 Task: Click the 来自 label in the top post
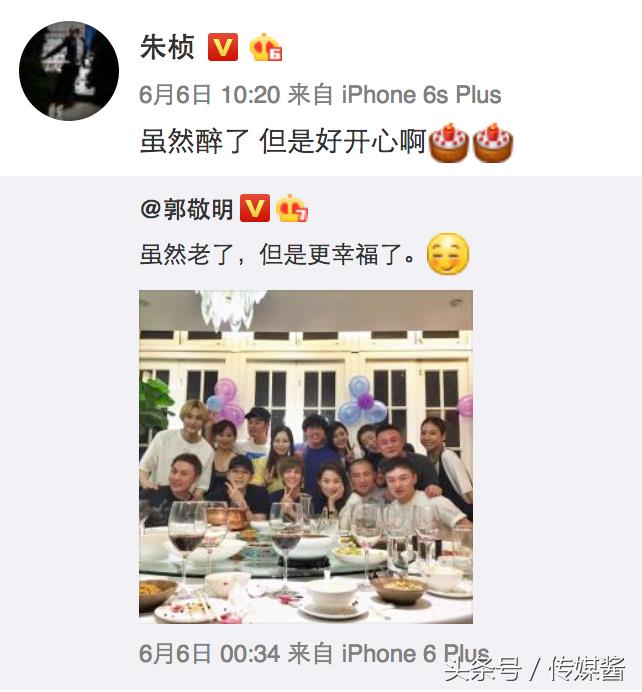coord(310,95)
